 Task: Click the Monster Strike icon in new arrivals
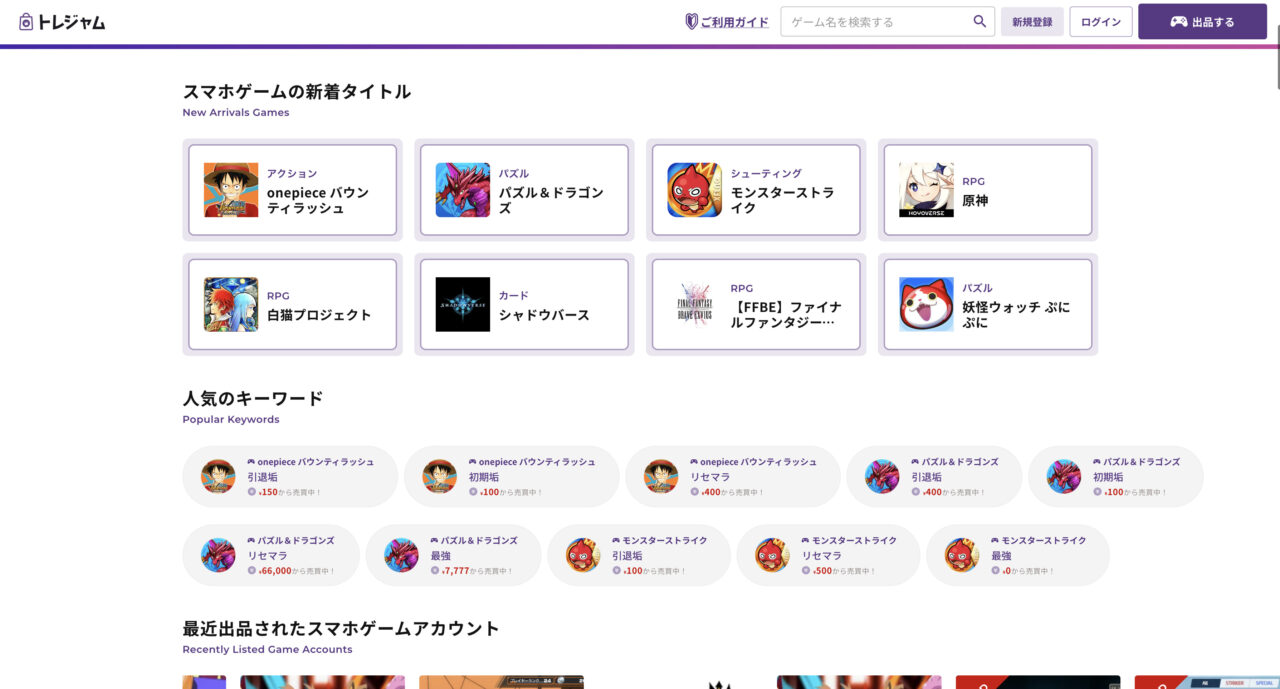pos(695,190)
